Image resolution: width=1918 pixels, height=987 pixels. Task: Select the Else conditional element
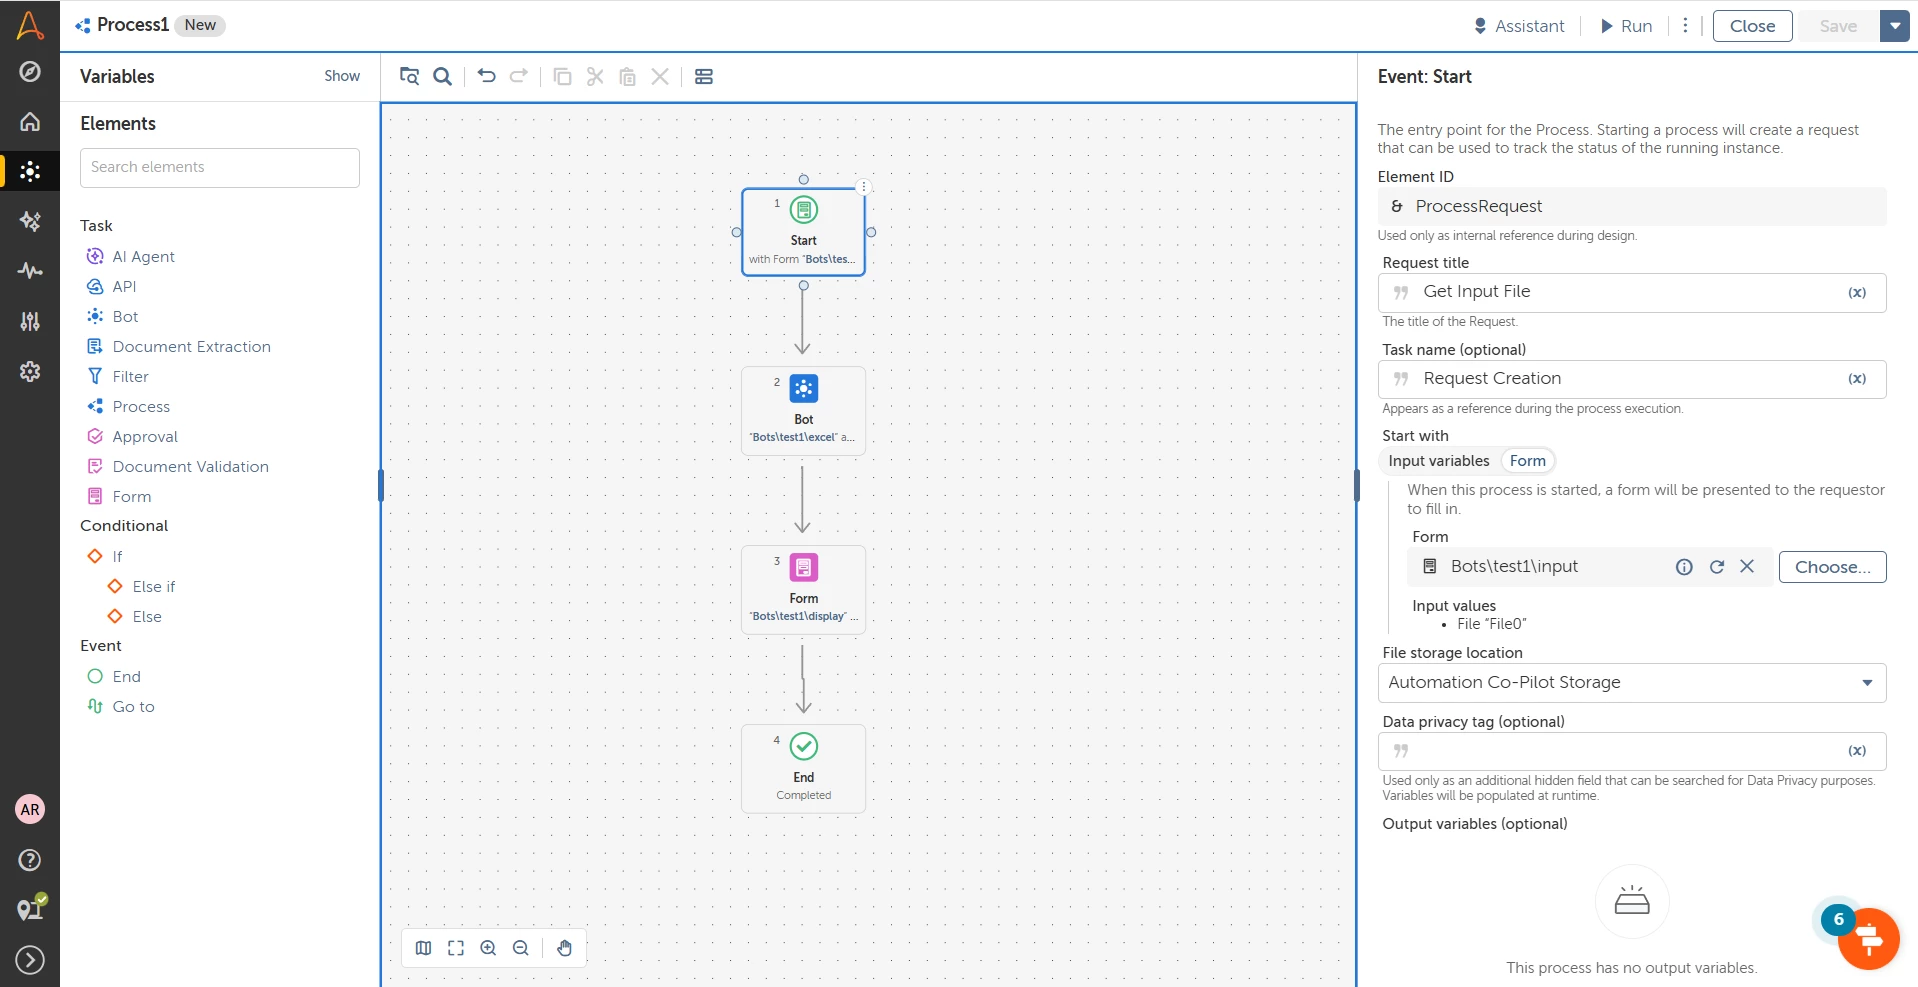point(134,617)
